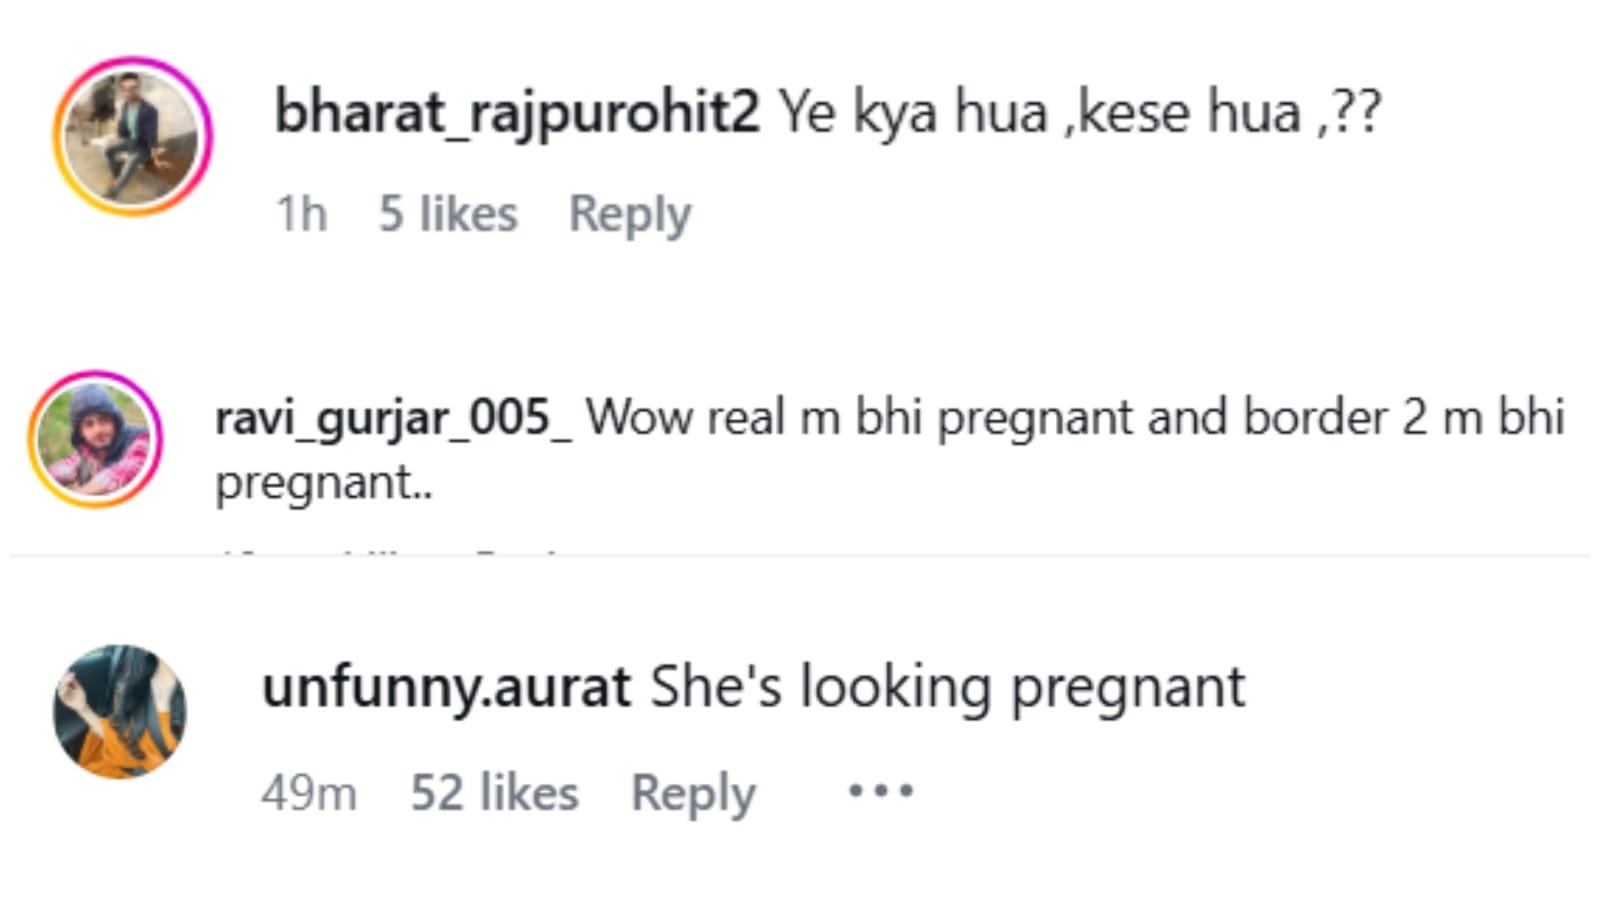The width and height of the screenshot is (1600, 897).
Task: Open bharat_rajpurohit2's profile picture
Action: pyautogui.click(x=132, y=137)
